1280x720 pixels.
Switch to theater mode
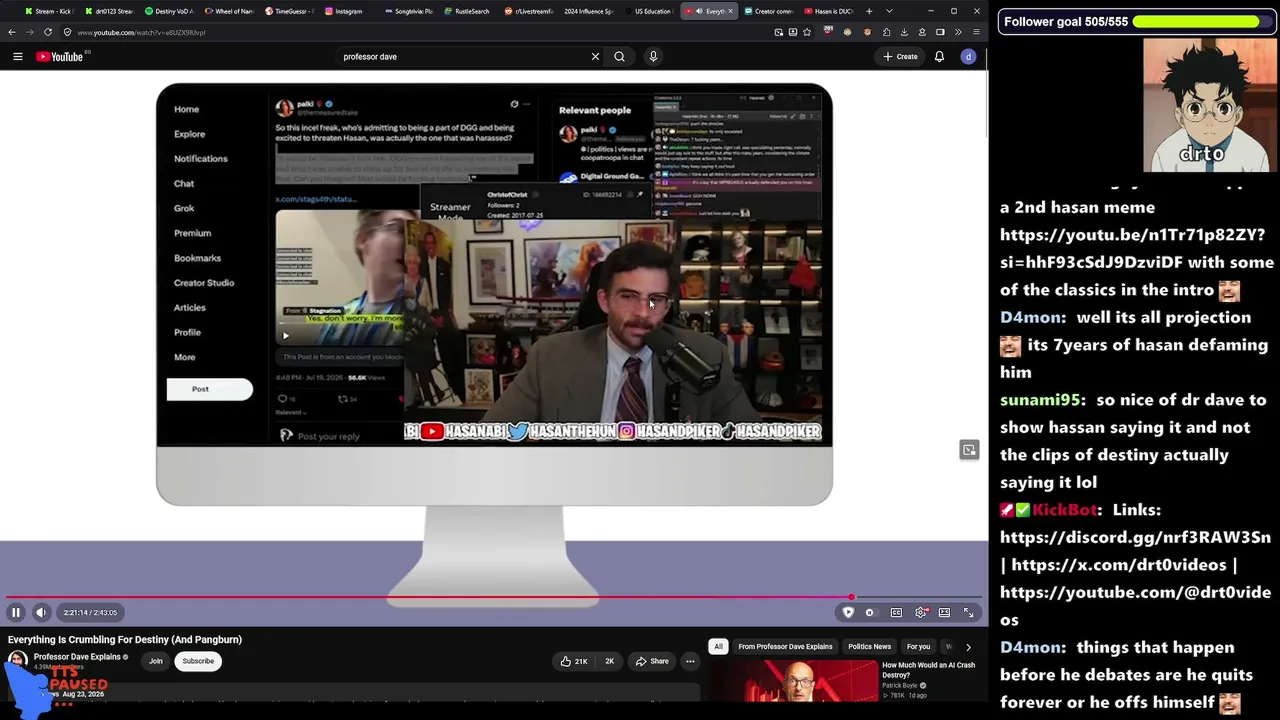point(944,612)
